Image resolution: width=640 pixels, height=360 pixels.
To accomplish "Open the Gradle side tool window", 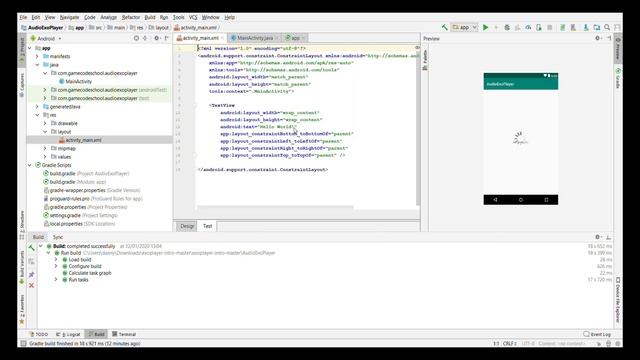I will (618, 78).
